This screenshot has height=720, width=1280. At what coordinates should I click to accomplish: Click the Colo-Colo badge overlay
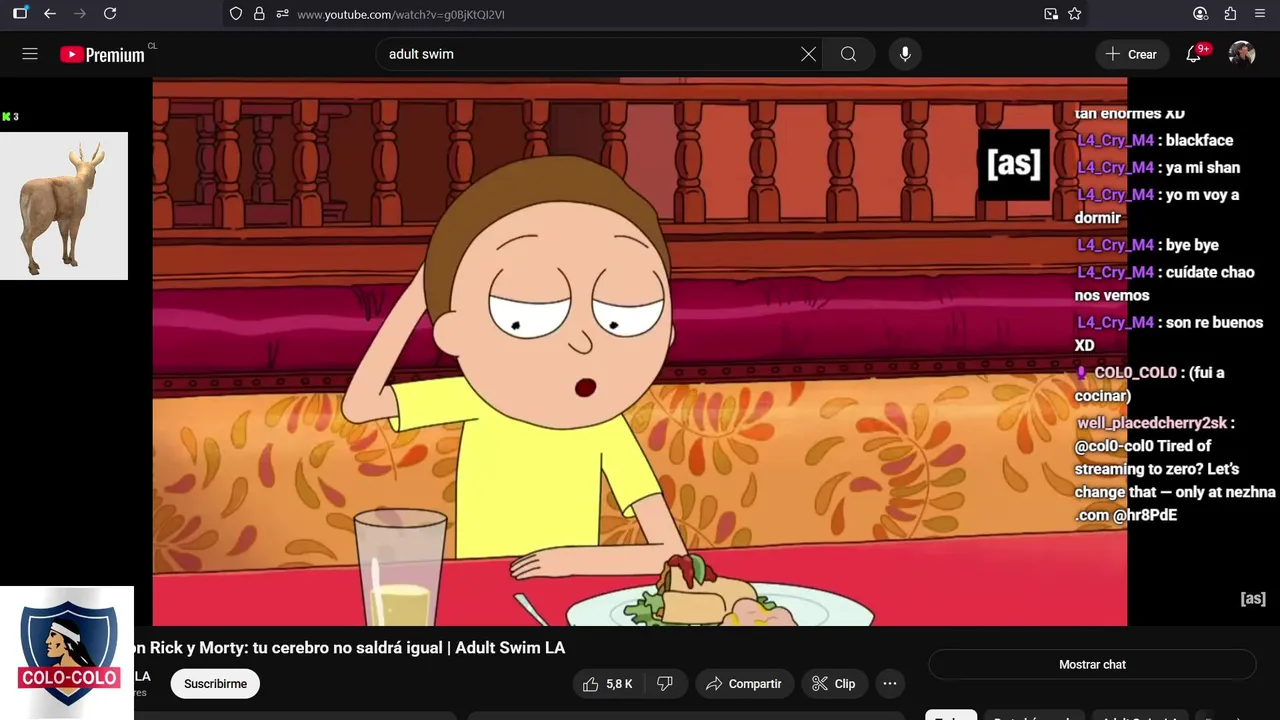67,652
